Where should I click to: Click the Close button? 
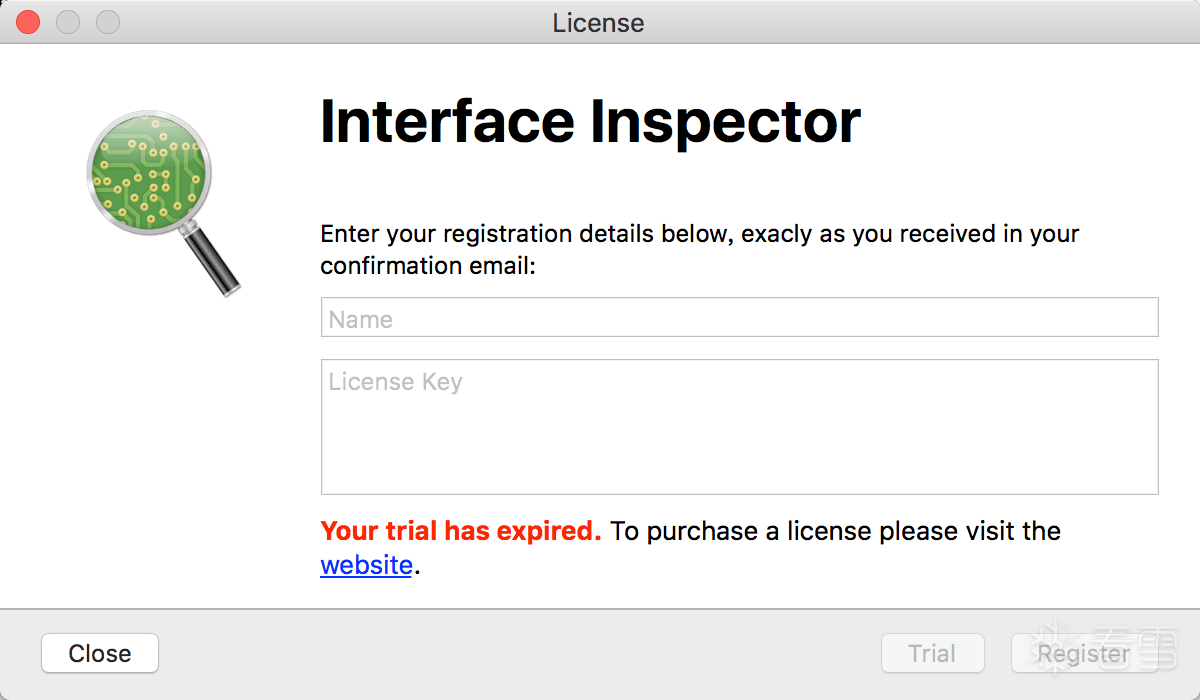point(100,654)
